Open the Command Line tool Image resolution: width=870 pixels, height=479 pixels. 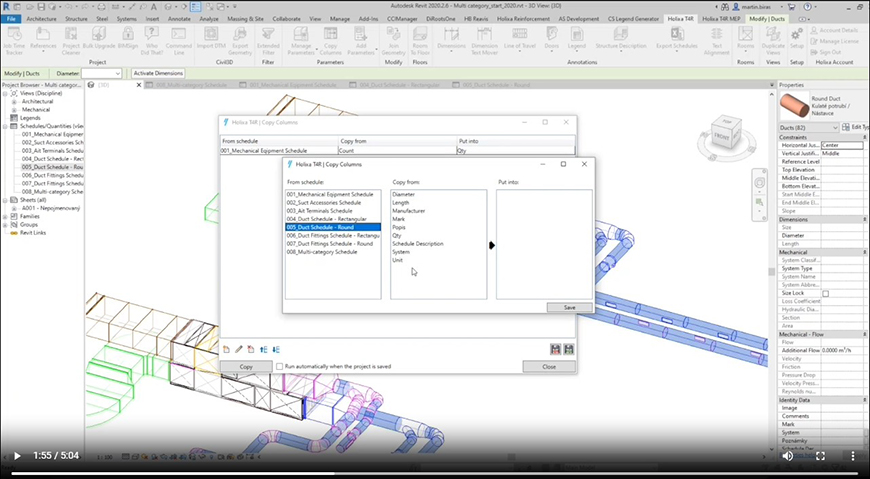pos(179,41)
